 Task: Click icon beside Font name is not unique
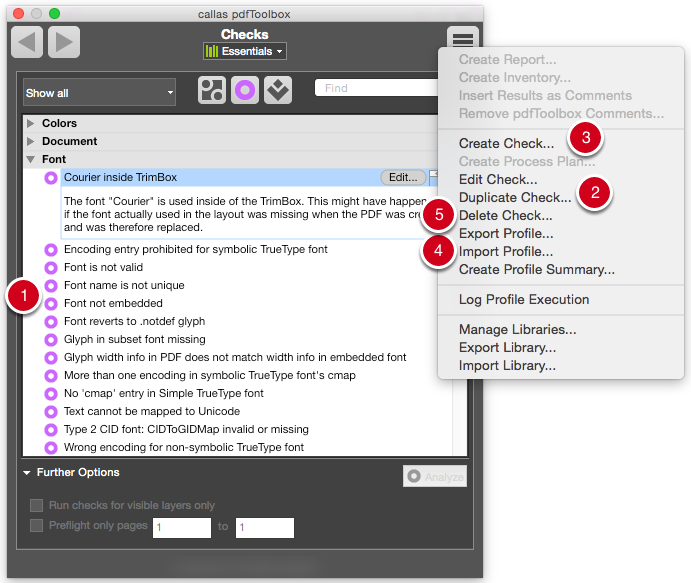point(51,286)
